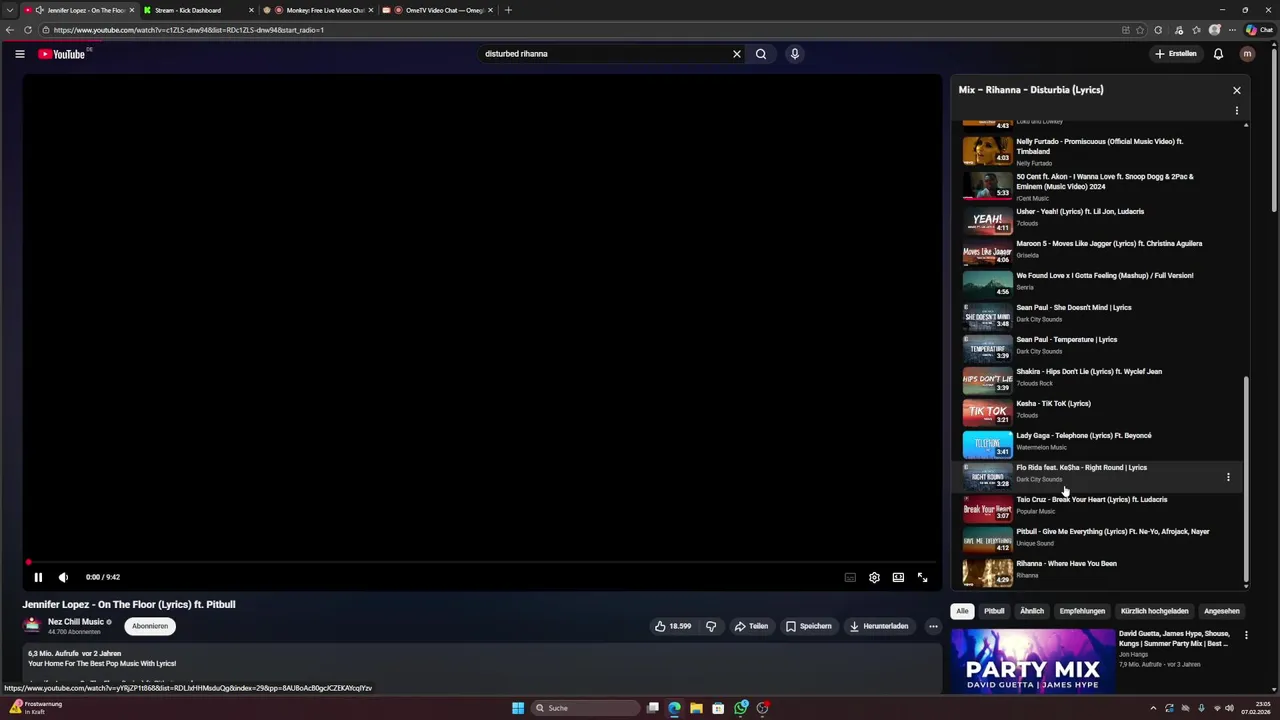Play Rihanna - Where Have You Been
The height and width of the screenshot is (720, 1280).
1100,570
